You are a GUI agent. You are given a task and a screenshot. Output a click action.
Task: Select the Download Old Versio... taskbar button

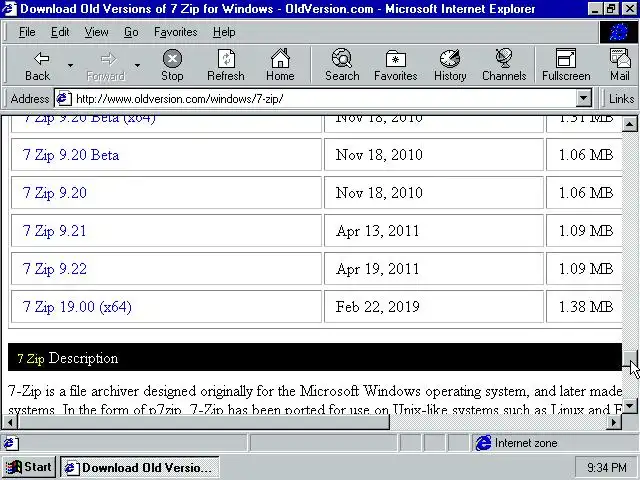[x=140, y=467]
